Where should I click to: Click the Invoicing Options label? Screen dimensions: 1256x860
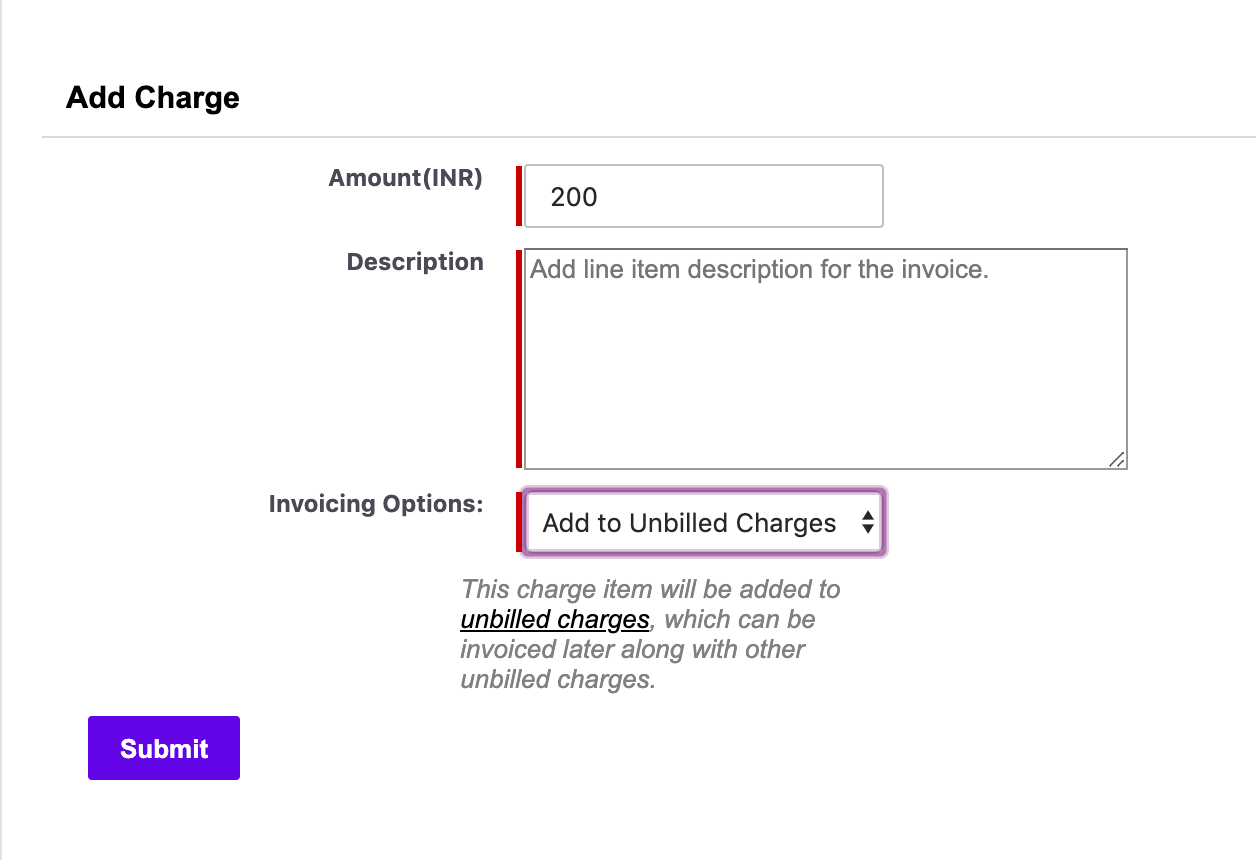[376, 504]
